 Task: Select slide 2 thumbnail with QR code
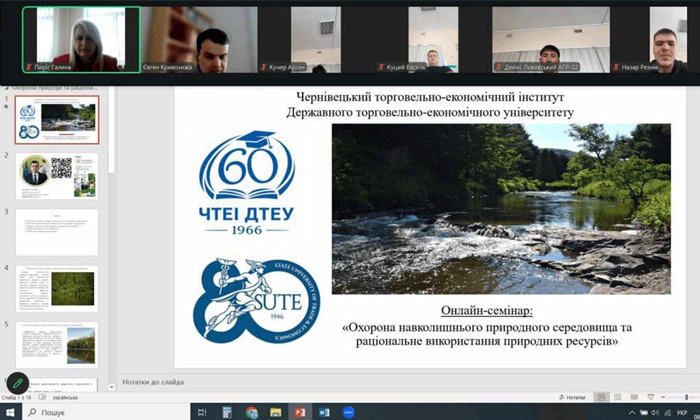57,176
